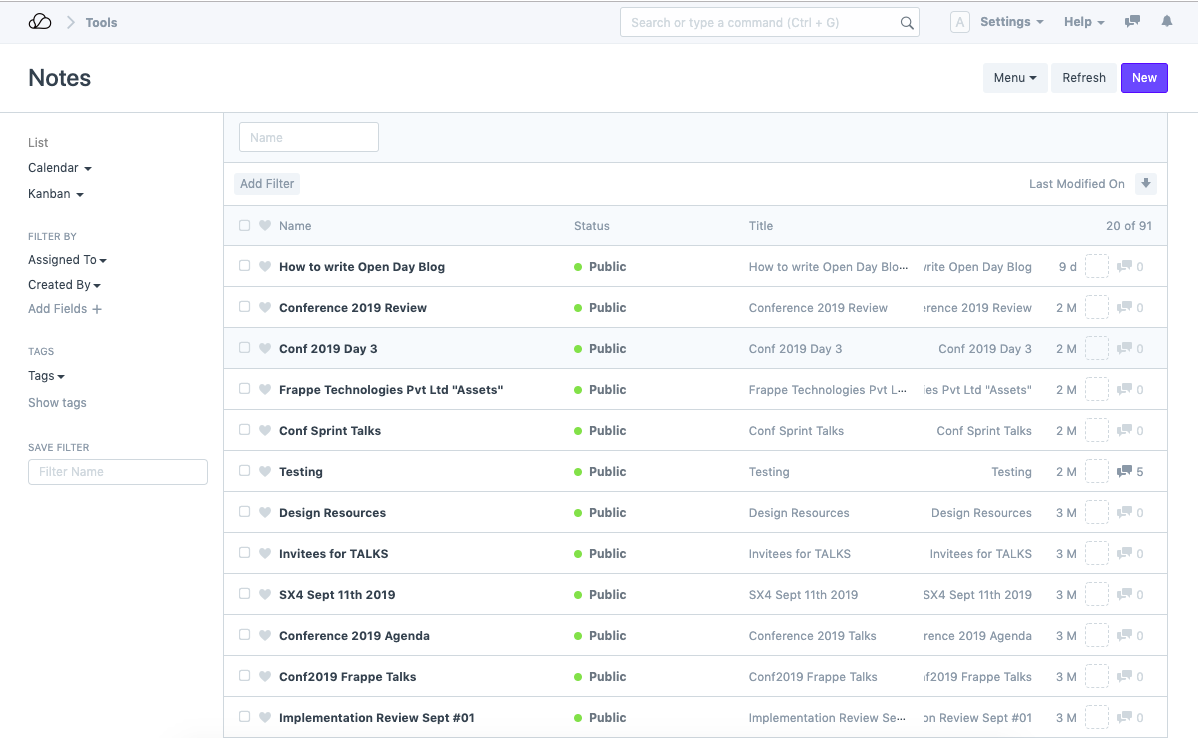Open the Settings menu in navbar
Viewport: 1198px width, 738px height.
pyautogui.click(x=1011, y=22)
